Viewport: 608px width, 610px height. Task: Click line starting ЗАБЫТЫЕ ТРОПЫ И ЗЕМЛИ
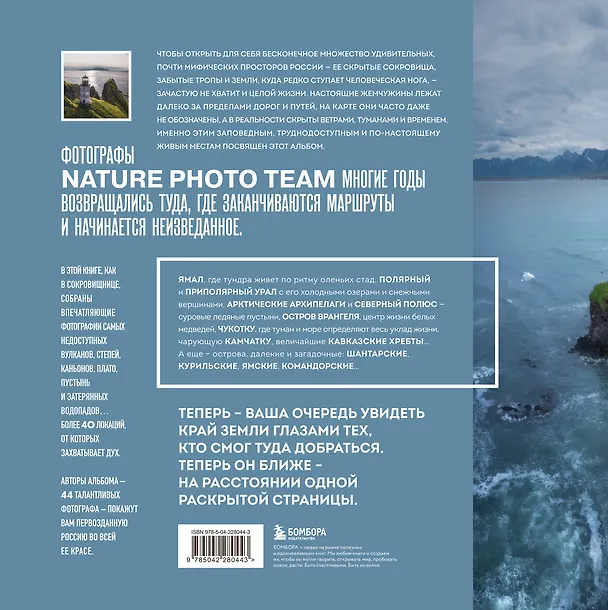click(x=297, y=80)
